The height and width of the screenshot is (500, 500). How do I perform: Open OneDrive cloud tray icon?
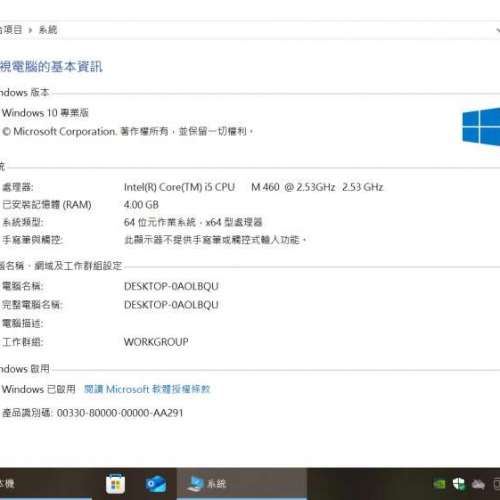[478, 484]
